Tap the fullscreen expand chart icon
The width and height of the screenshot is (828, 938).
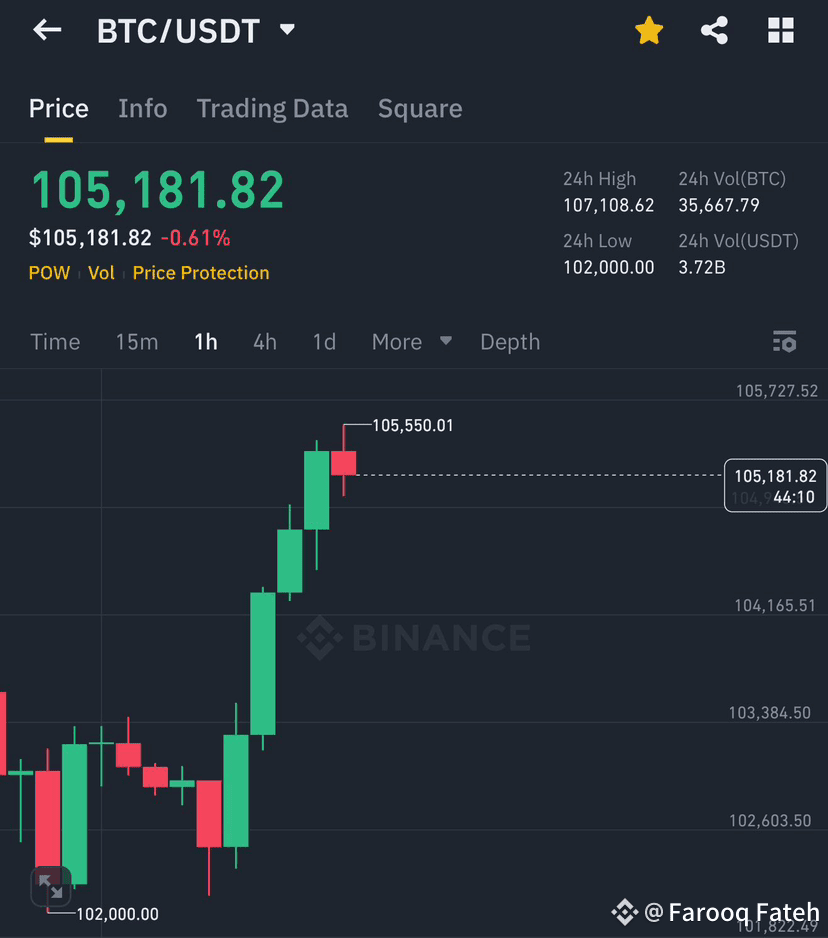[x=51, y=887]
